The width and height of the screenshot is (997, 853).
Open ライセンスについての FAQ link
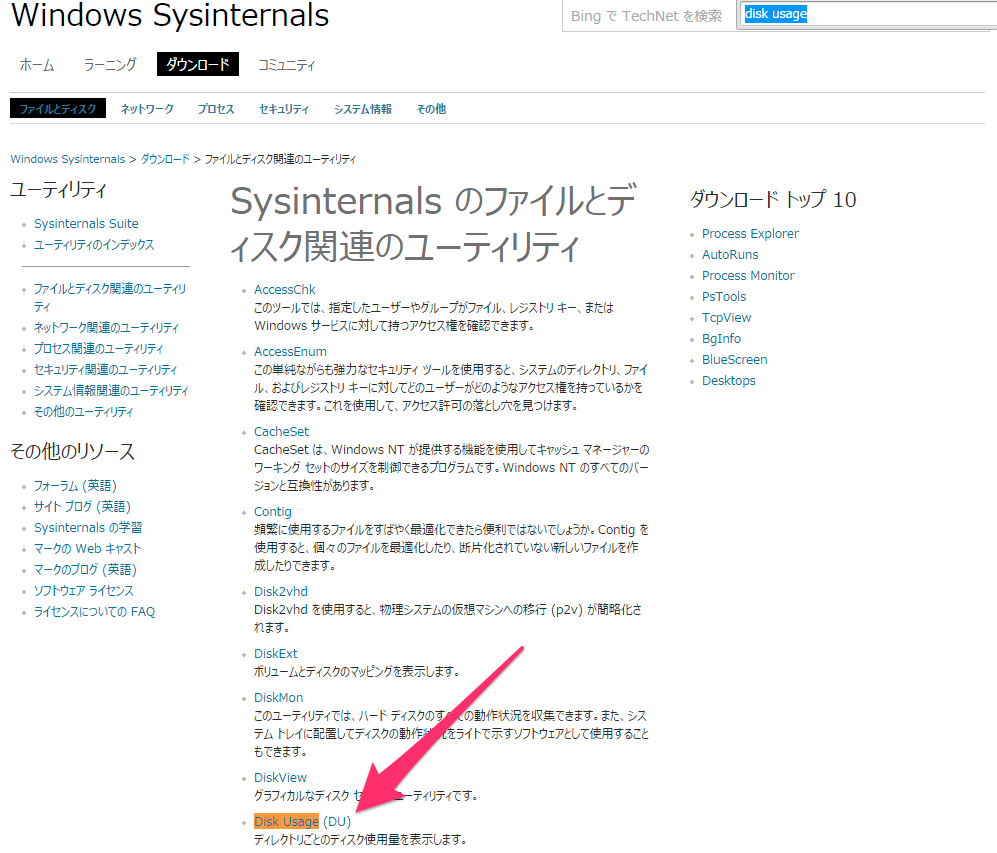(x=94, y=611)
